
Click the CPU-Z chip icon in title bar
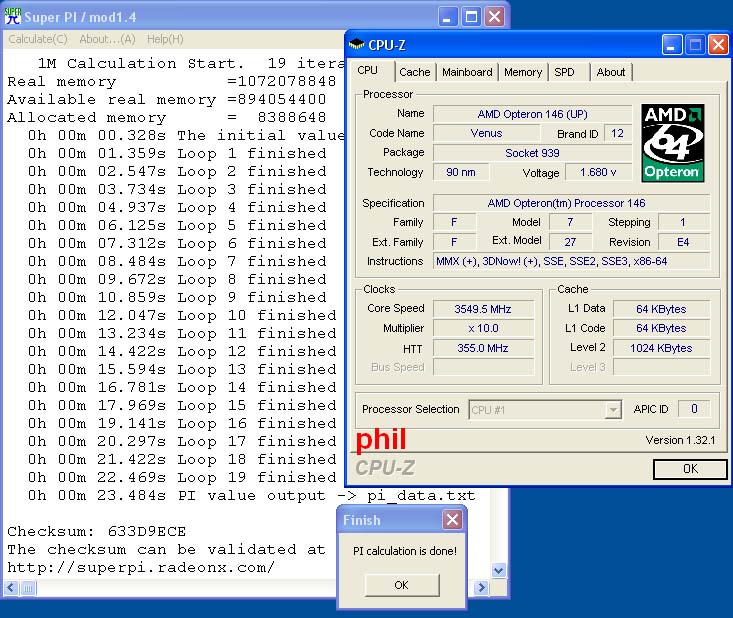coord(357,45)
